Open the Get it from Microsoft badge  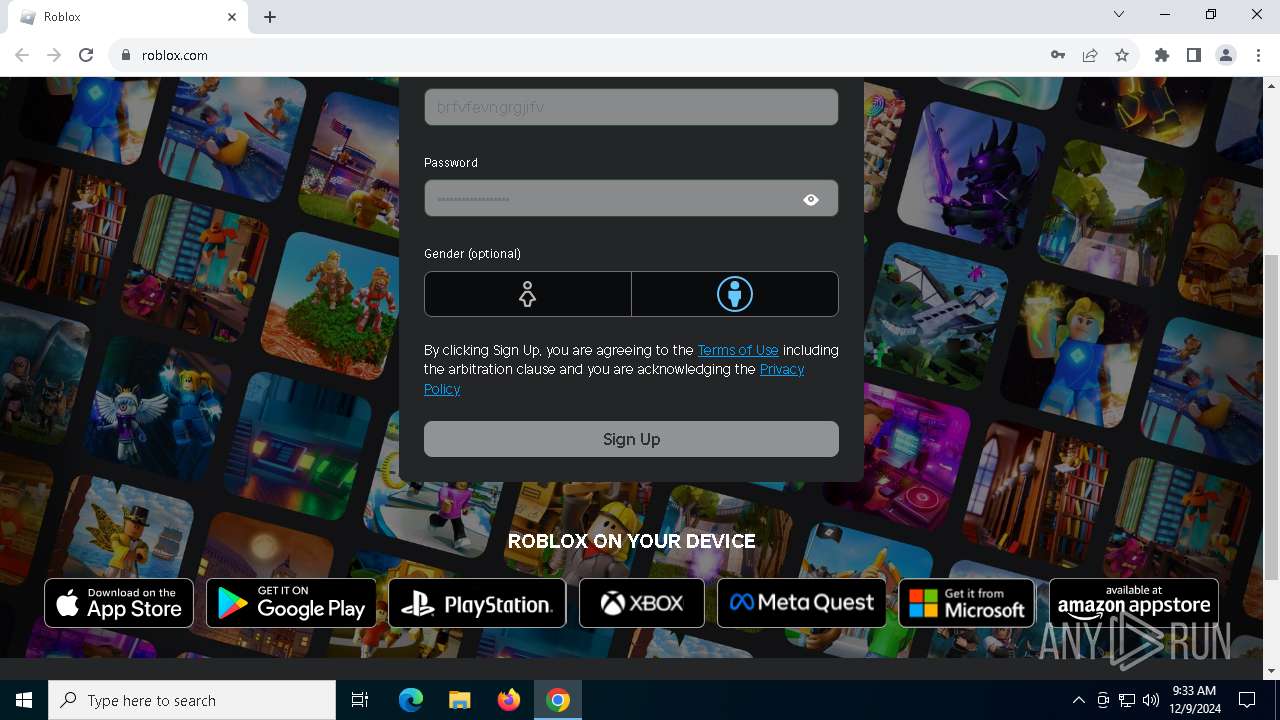[967, 603]
